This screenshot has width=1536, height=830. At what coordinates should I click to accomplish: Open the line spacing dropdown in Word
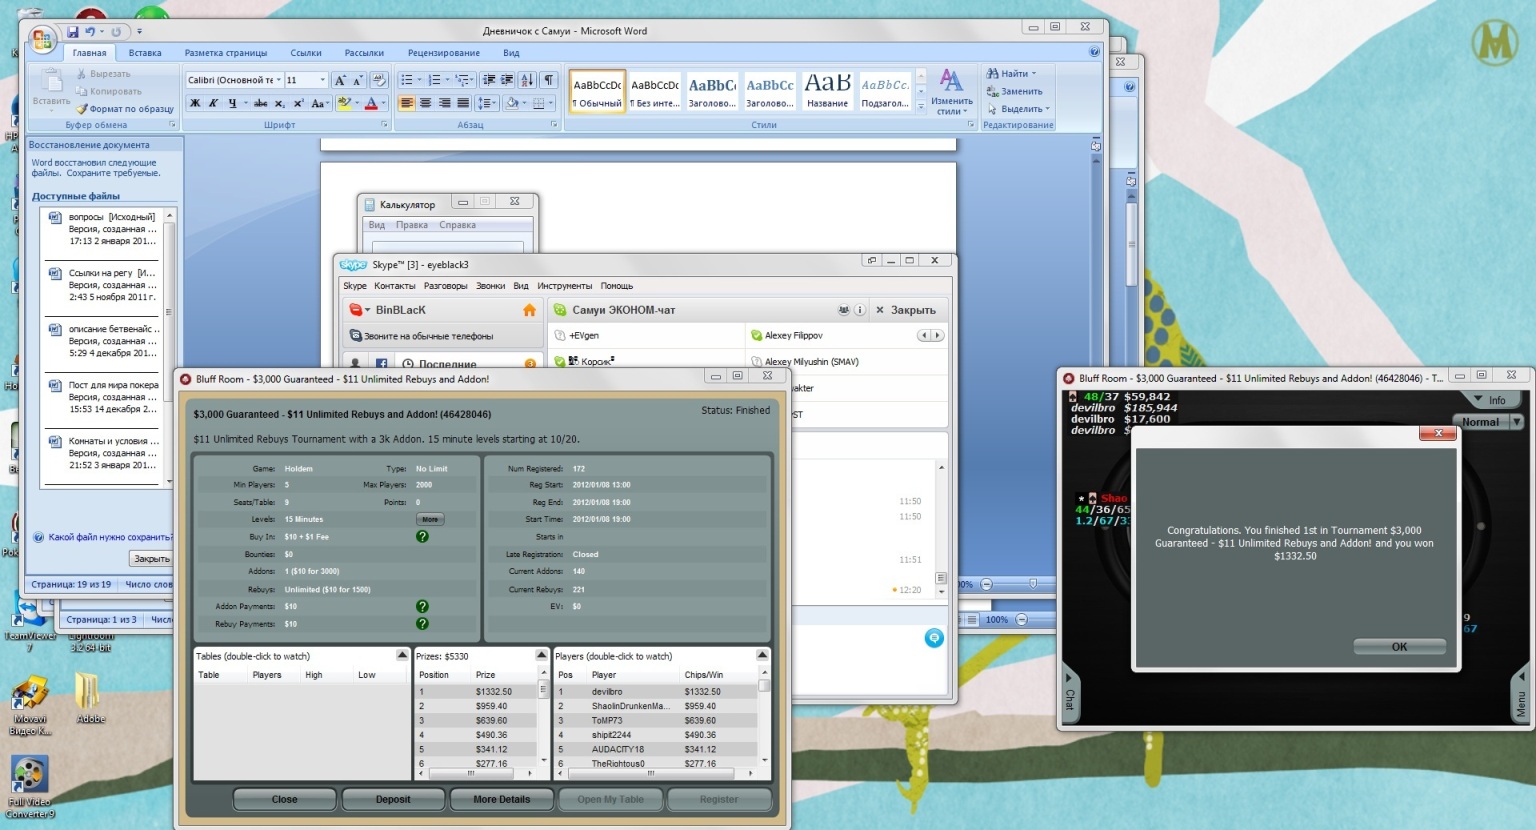(487, 103)
